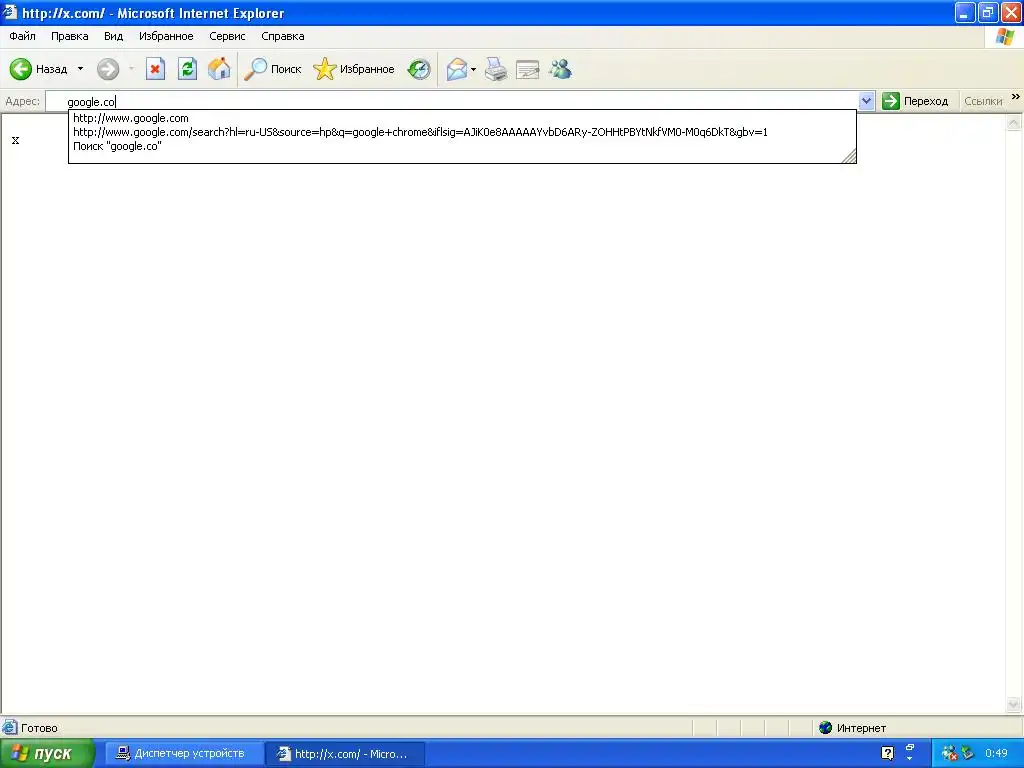Click the page scrollbar up arrow
The image size is (1024, 768).
click(1014, 122)
